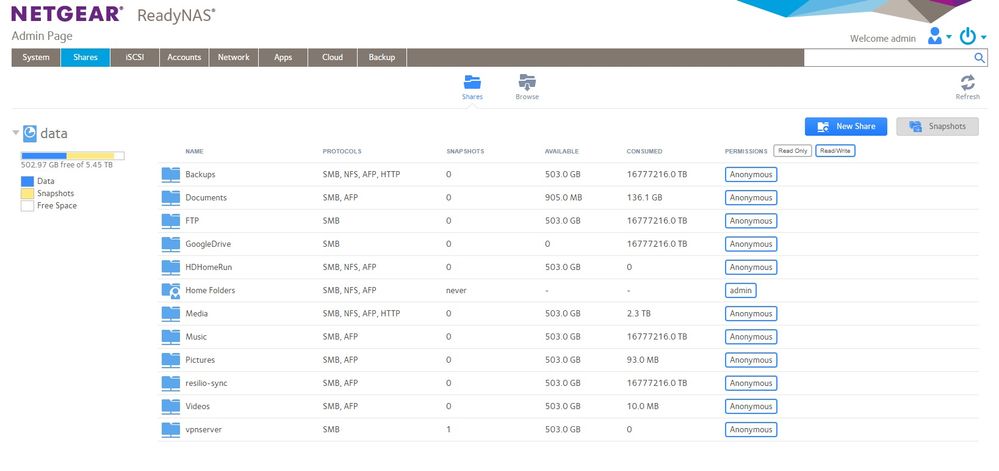Click the data volume disk icon
Image resolution: width=999 pixels, height=471 pixels.
click(x=30, y=132)
